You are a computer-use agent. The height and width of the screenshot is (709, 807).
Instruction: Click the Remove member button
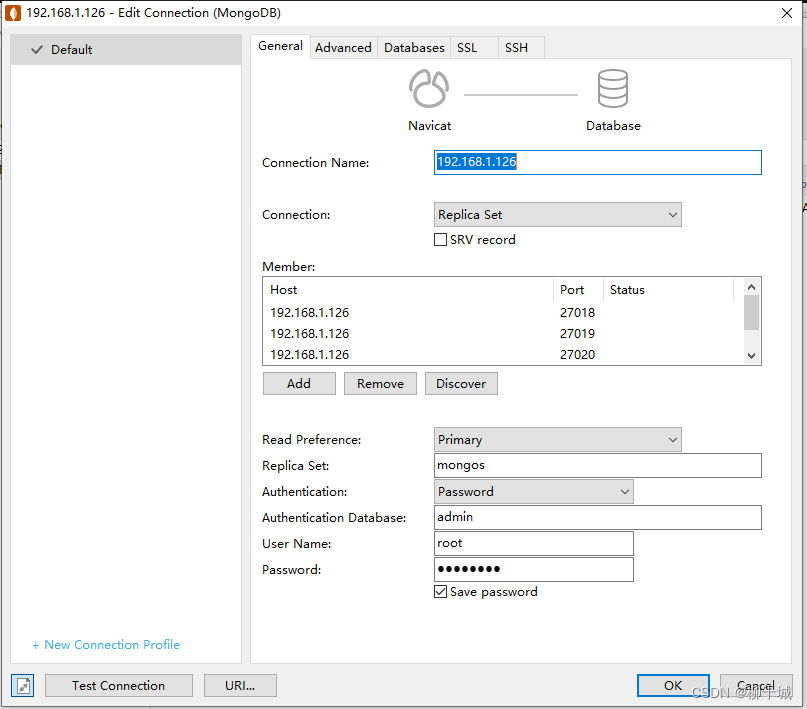pyautogui.click(x=380, y=383)
